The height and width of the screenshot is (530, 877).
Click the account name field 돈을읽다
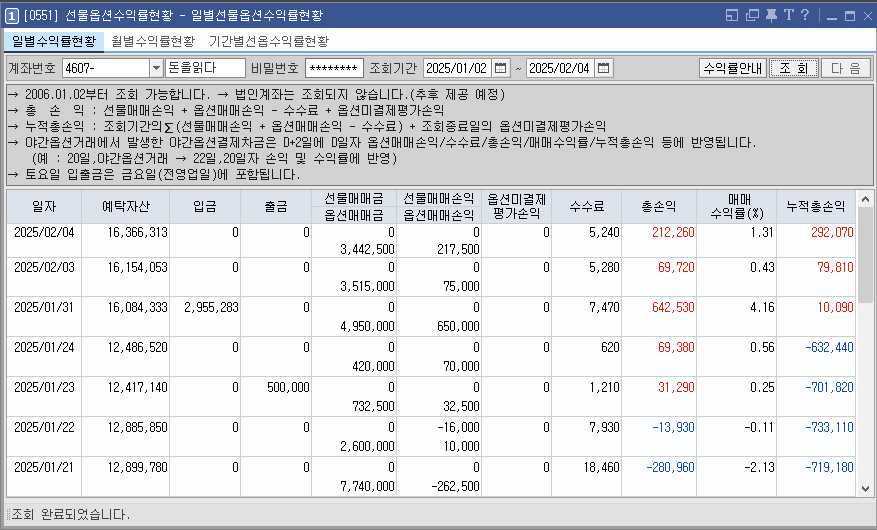tap(205, 68)
